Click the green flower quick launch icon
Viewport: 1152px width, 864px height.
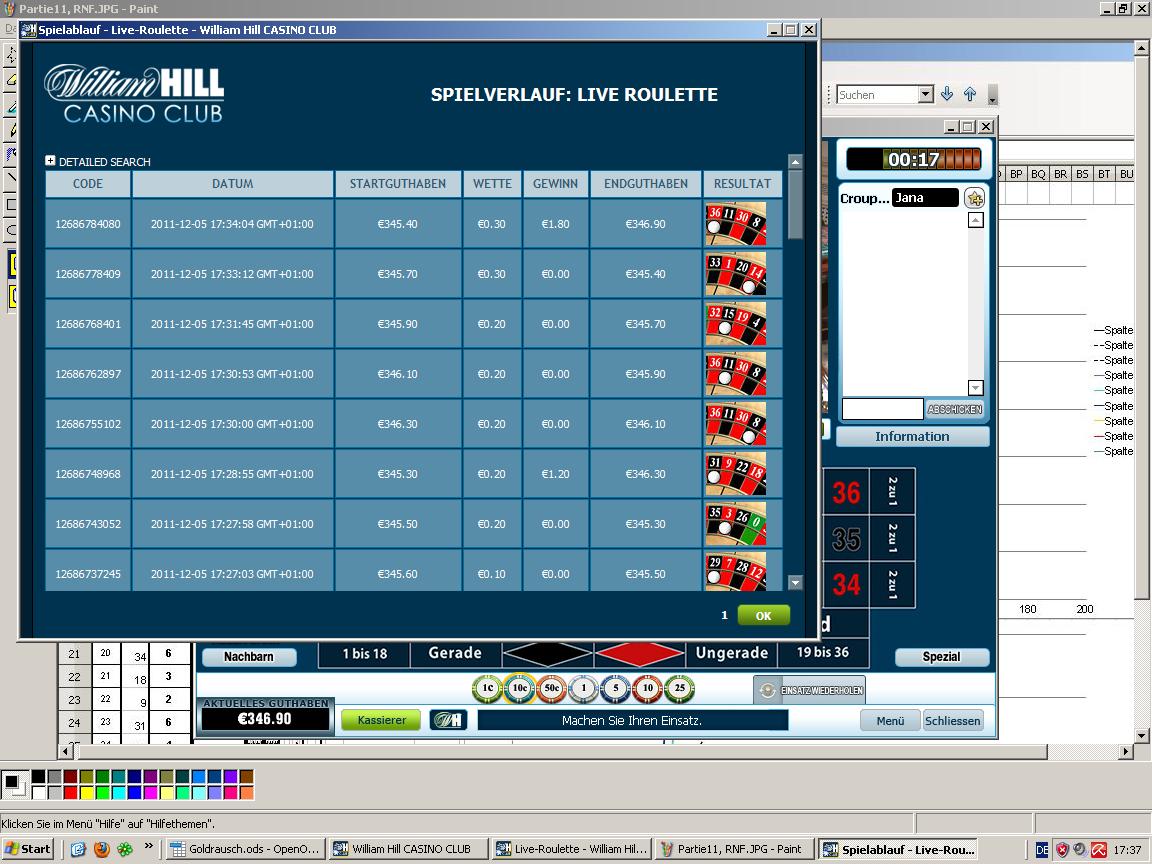[126, 849]
